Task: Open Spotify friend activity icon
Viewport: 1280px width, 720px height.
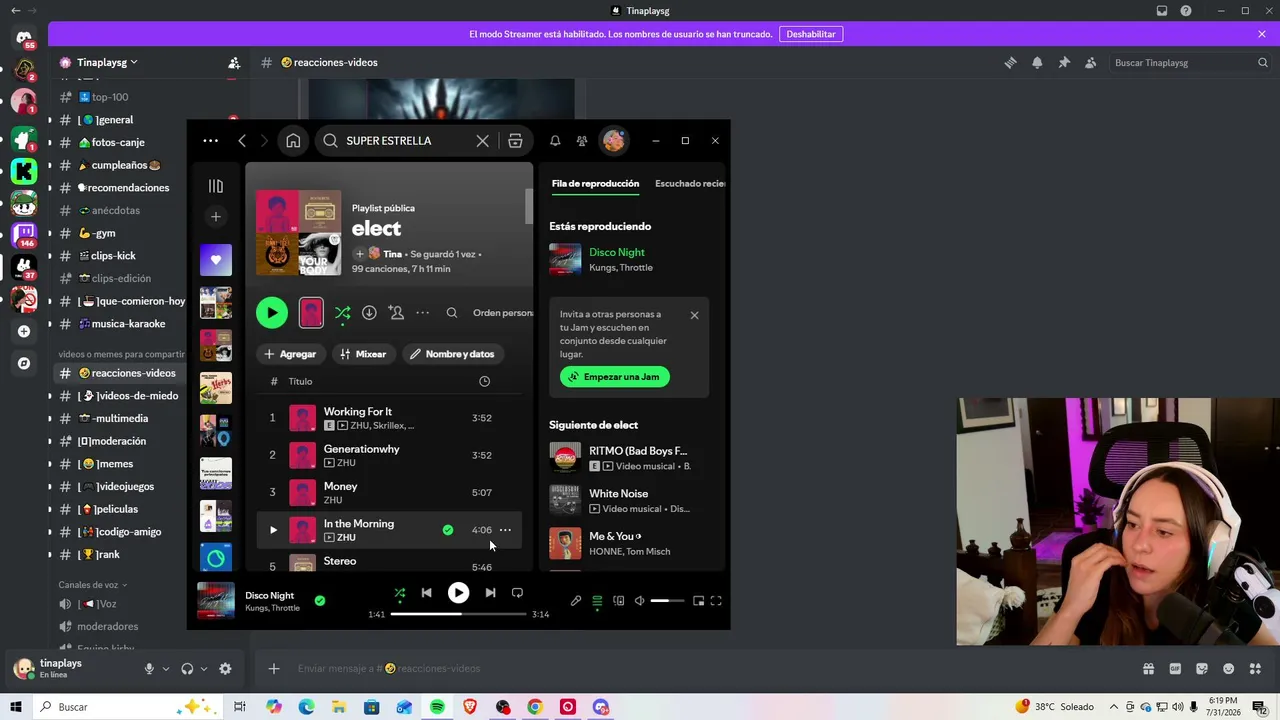Action: click(x=582, y=141)
